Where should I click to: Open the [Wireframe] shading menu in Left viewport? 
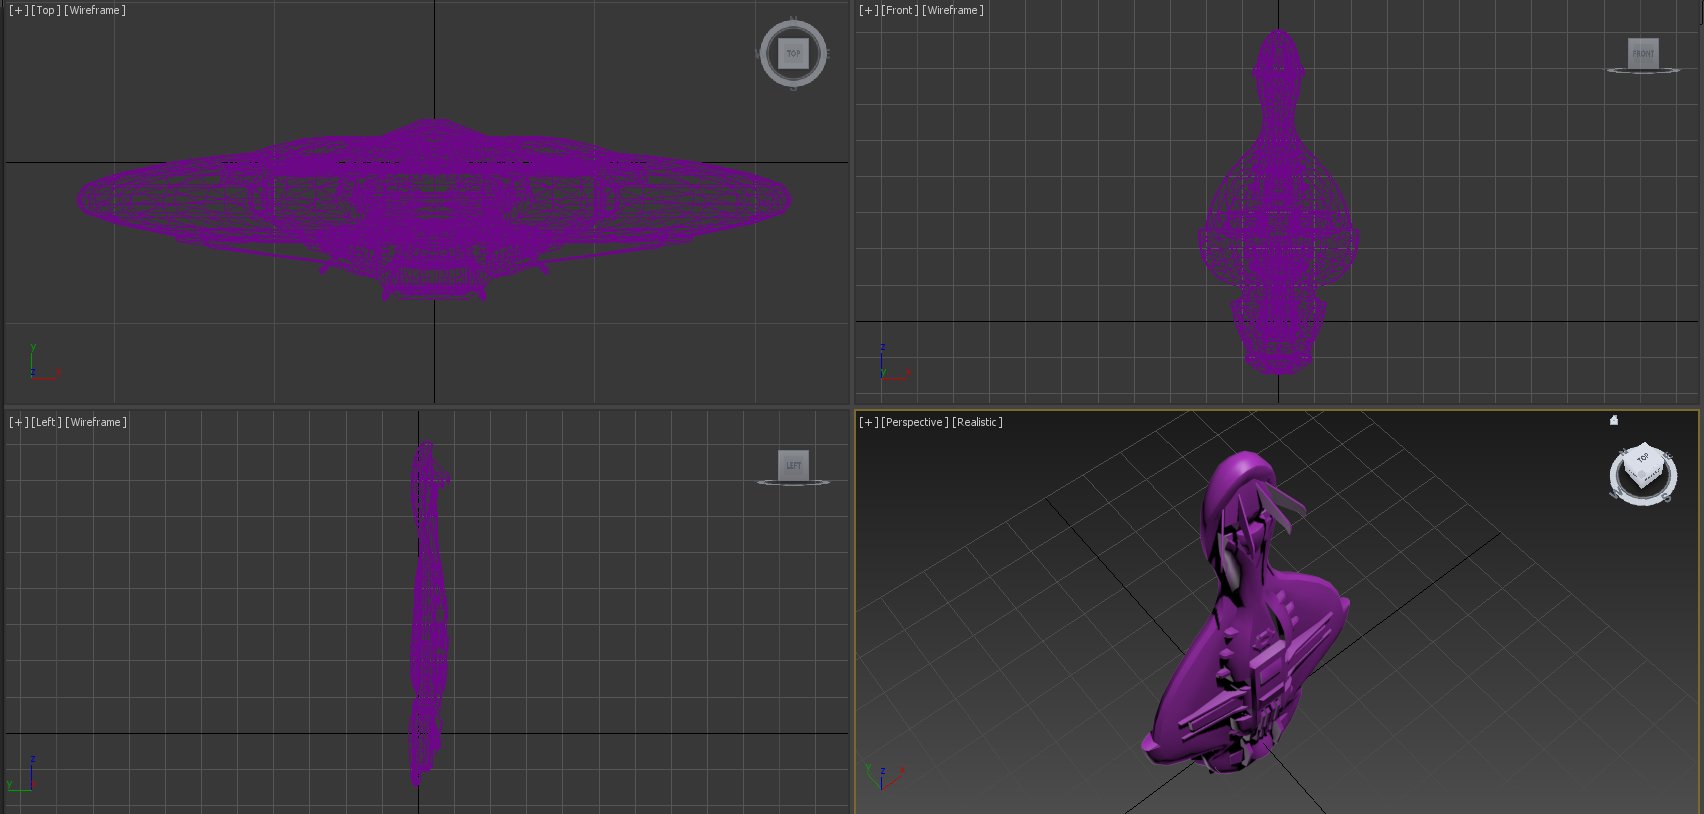coord(96,422)
